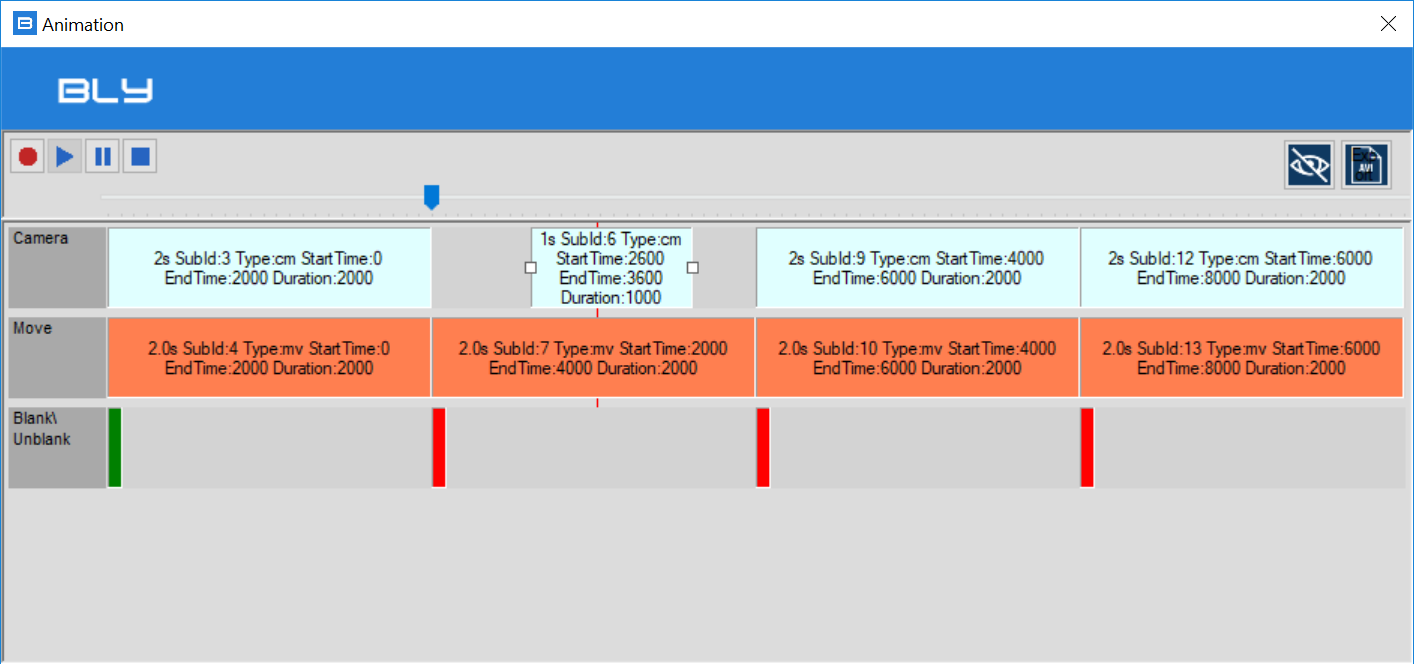Click the green Unblank marker at start
The image size is (1414, 664).
[114, 447]
